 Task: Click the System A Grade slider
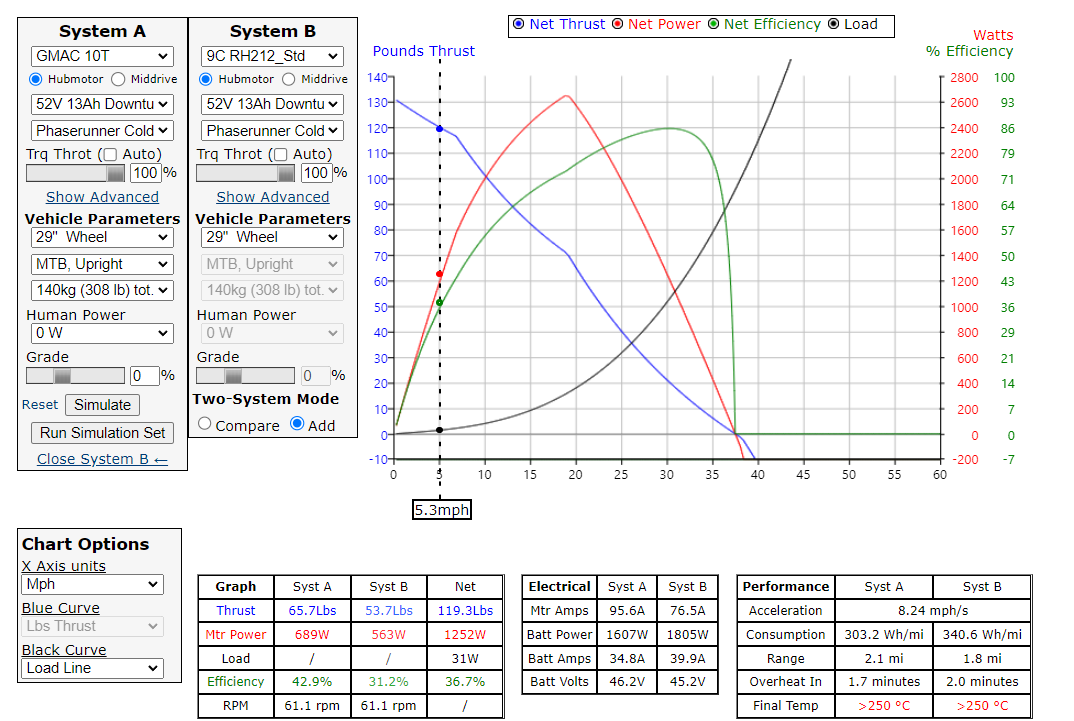(75, 376)
